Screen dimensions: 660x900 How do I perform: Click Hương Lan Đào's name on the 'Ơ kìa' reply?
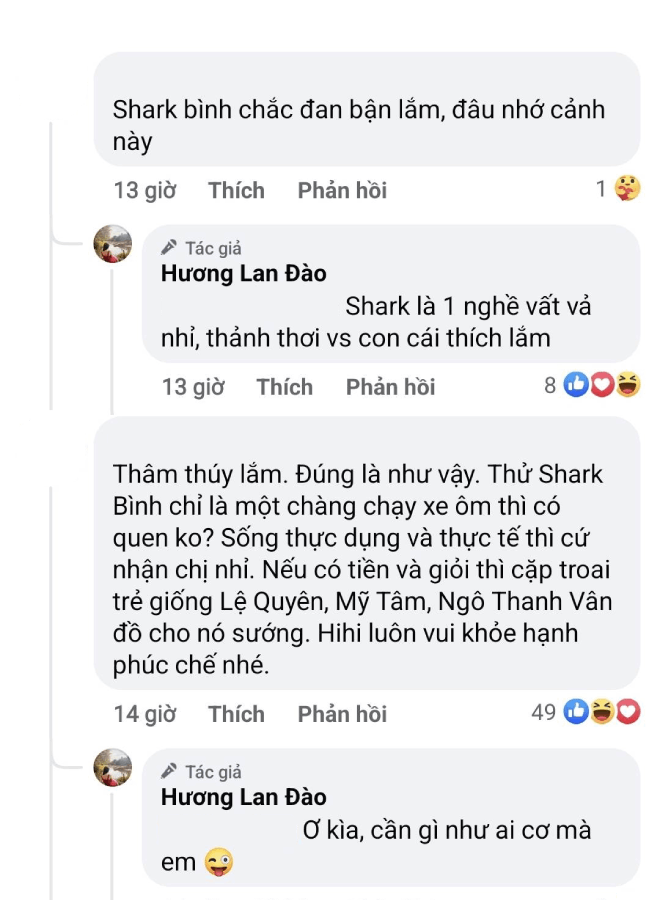pyautogui.click(x=243, y=797)
